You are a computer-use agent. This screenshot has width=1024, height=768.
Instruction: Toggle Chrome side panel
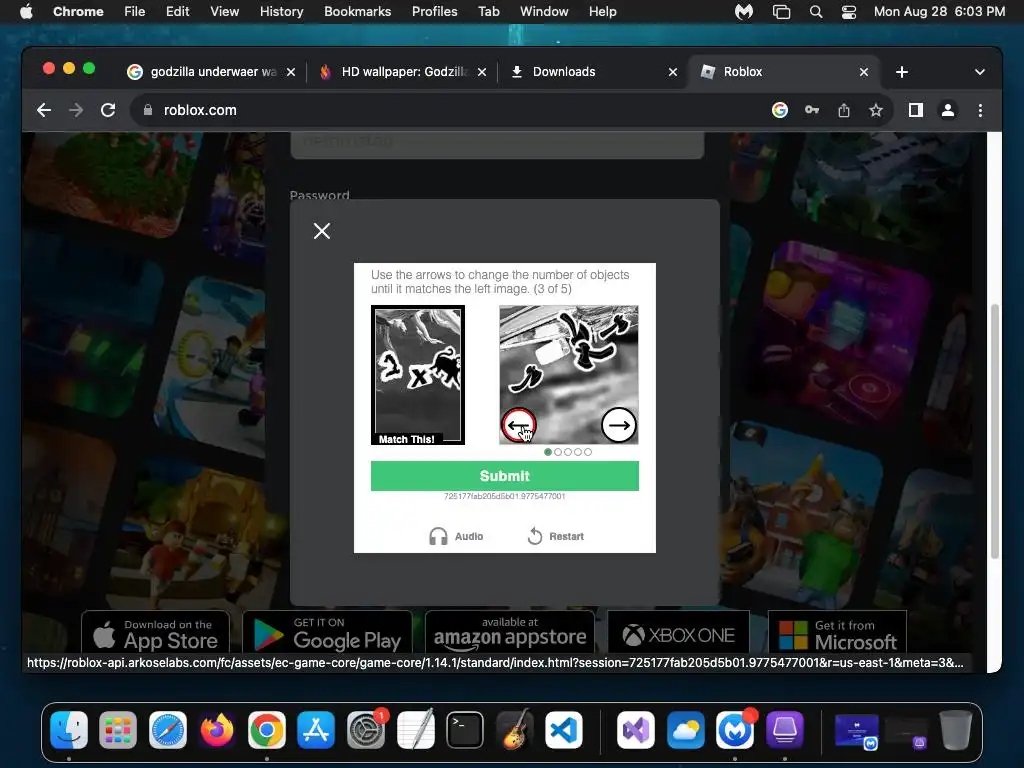(x=916, y=110)
